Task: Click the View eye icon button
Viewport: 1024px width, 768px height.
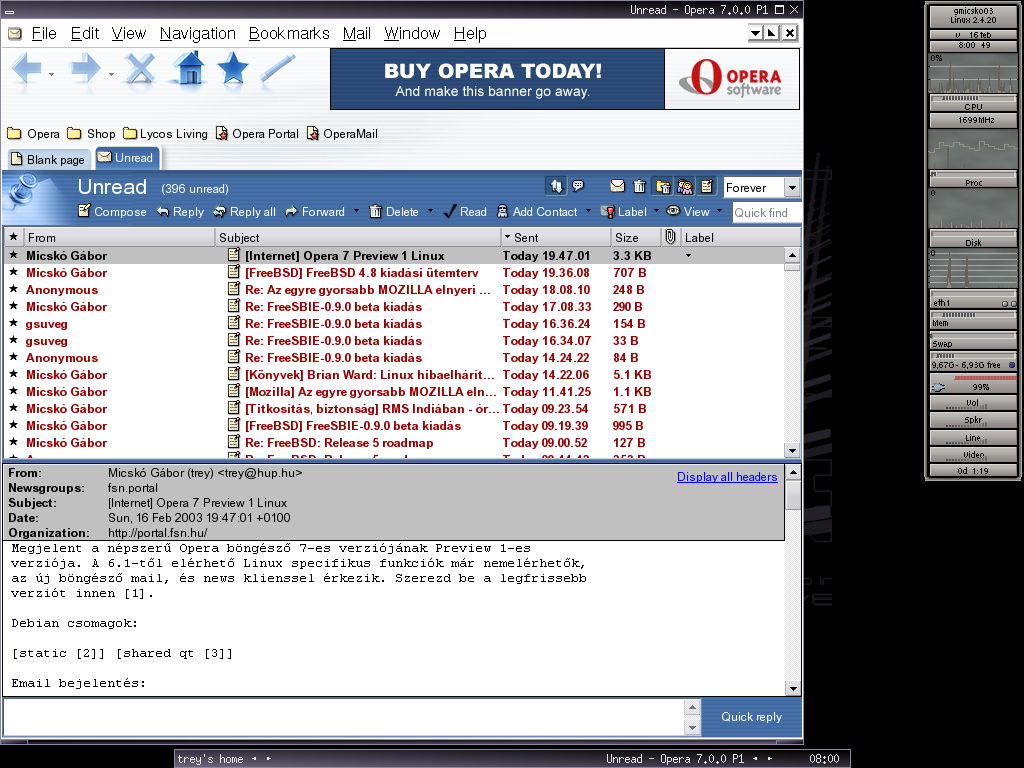Action: 688,212
